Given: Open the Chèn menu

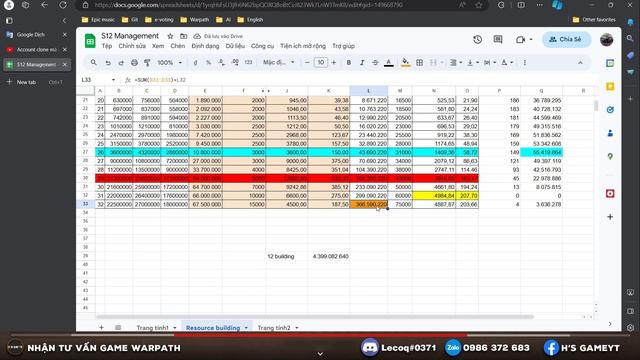Looking at the screenshot, I should pos(178,46).
